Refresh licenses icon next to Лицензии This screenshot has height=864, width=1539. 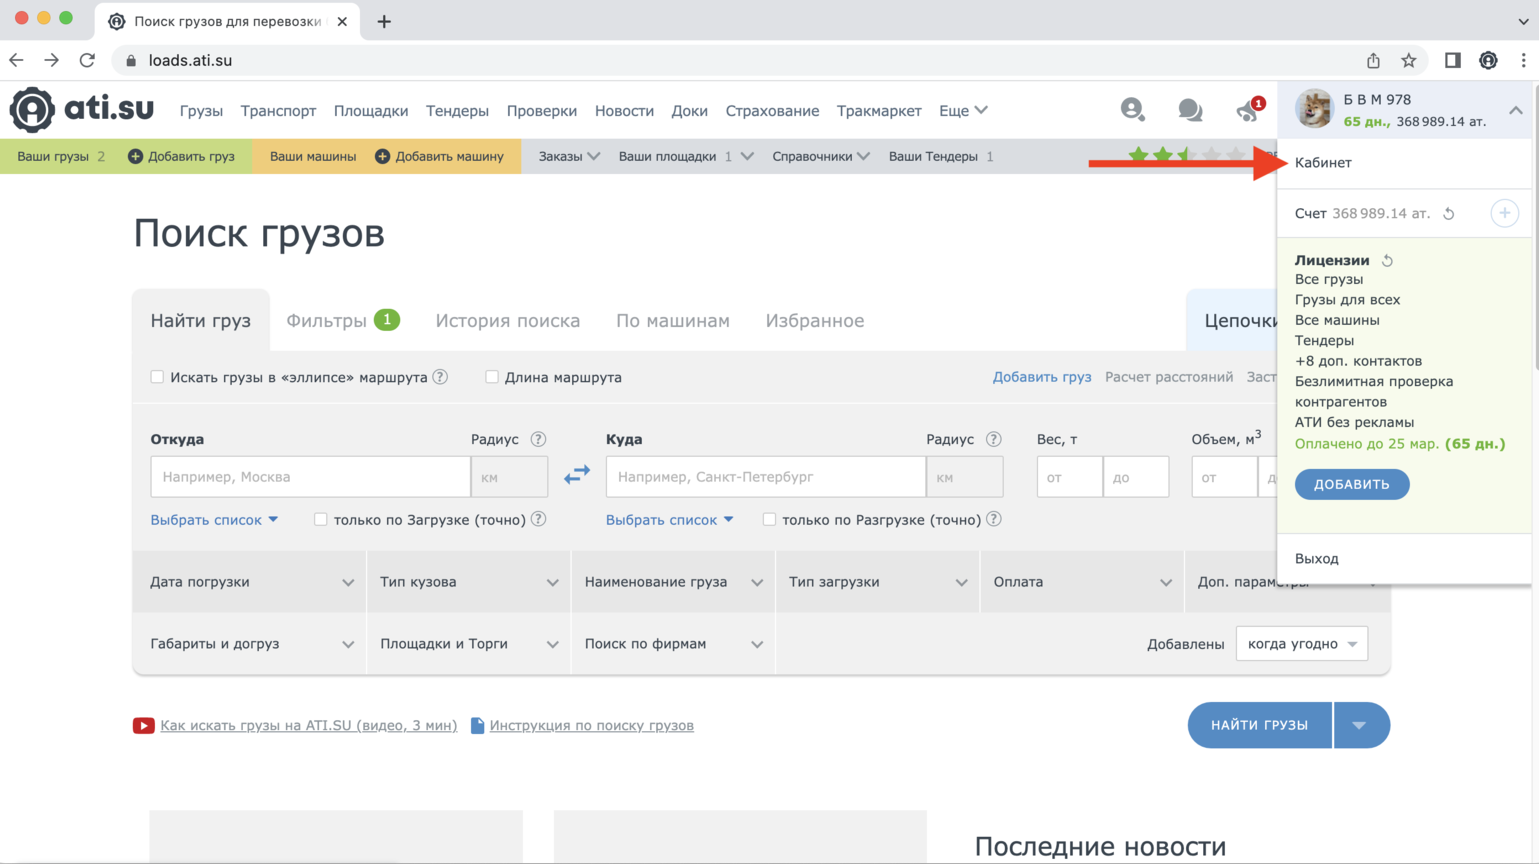pyautogui.click(x=1387, y=260)
